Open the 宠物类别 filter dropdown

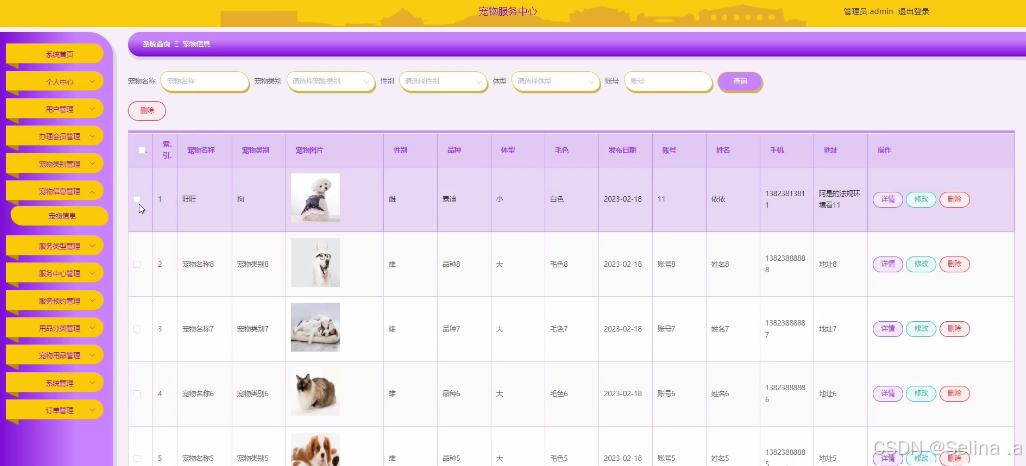pos(330,81)
